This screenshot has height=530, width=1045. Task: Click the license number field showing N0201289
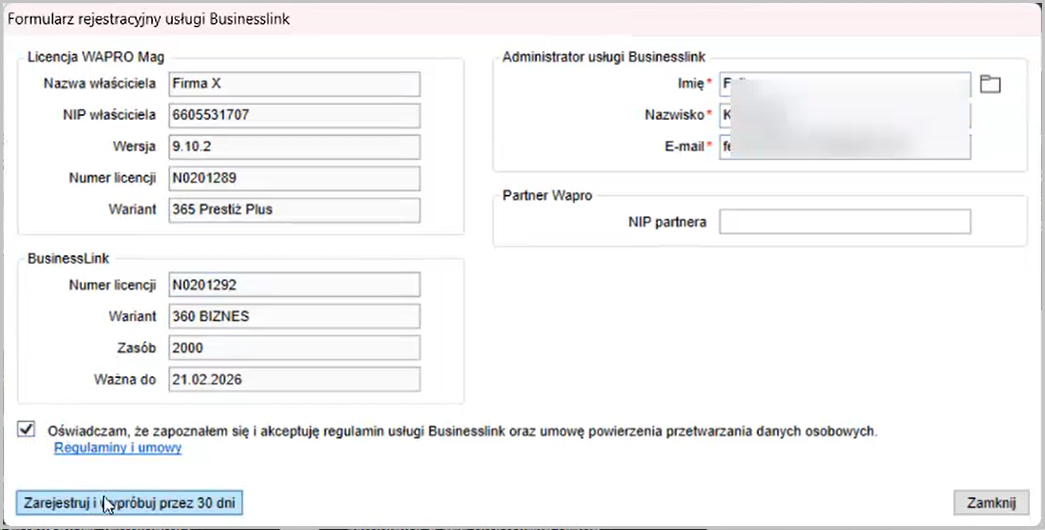[294, 179]
